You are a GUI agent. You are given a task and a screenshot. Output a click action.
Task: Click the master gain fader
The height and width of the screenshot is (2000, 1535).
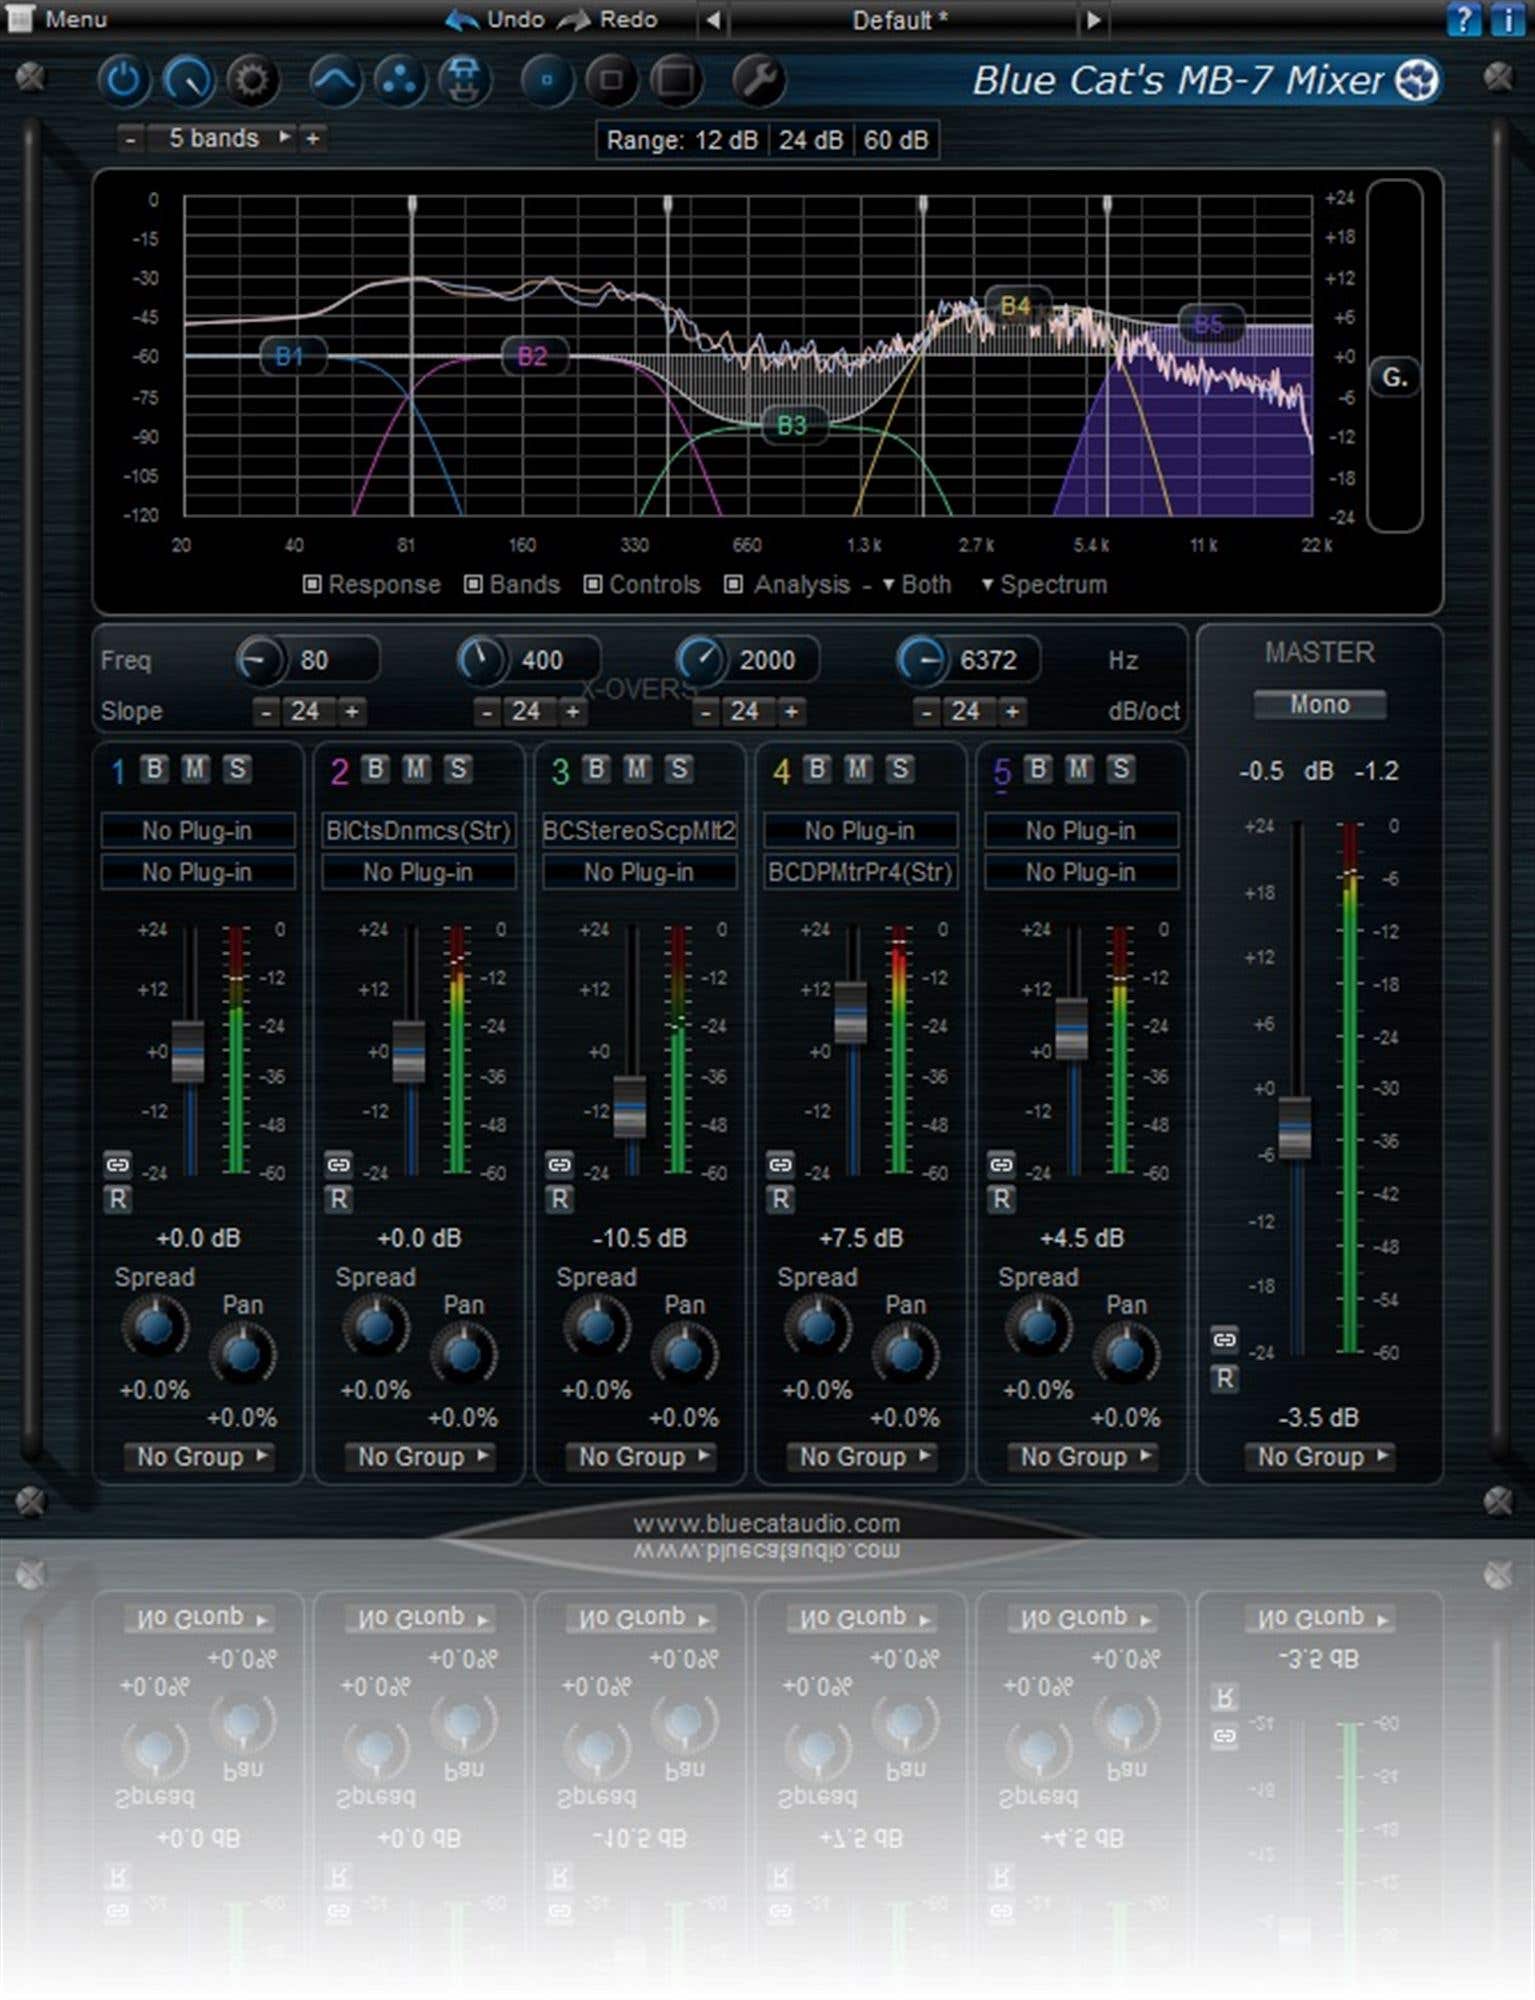1296,1127
